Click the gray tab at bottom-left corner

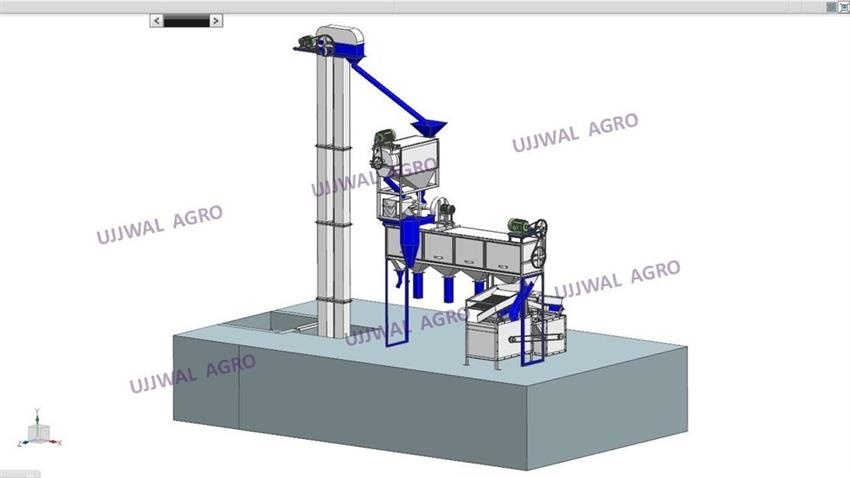pyautogui.click(x=18, y=473)
